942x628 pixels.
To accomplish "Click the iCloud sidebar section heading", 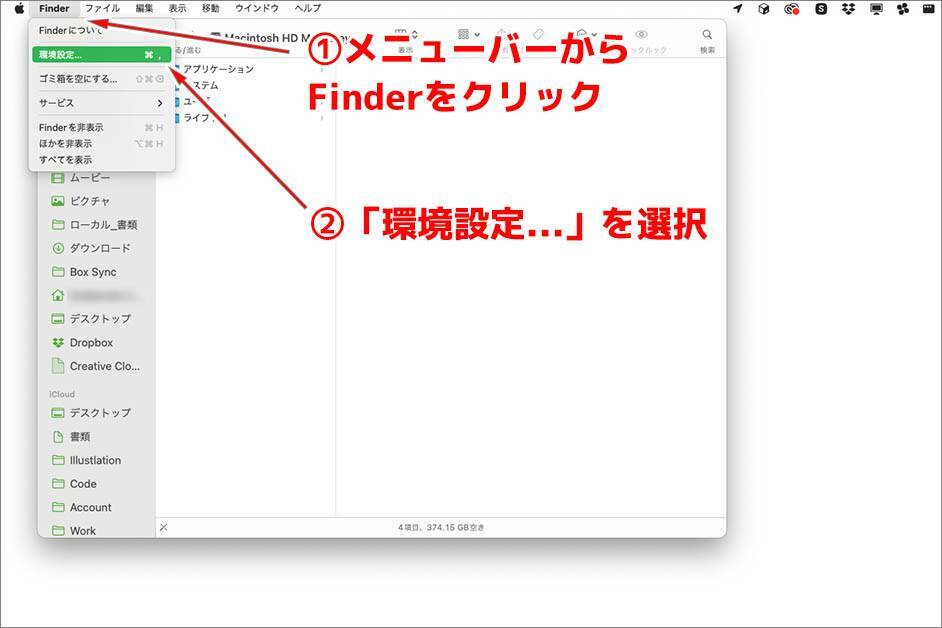I will coord(62,394).
